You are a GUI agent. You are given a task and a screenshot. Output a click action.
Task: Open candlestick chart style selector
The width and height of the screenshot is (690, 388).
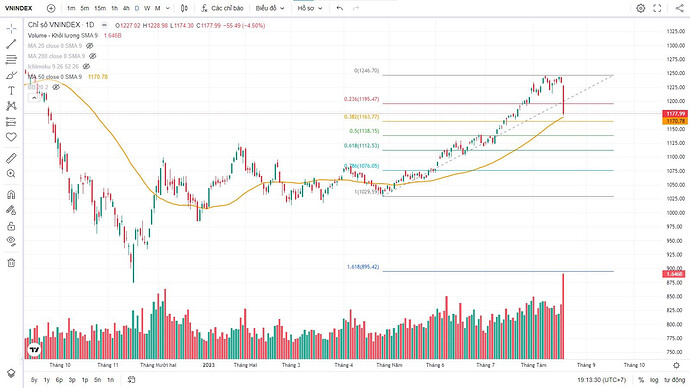tap(184, 8)
